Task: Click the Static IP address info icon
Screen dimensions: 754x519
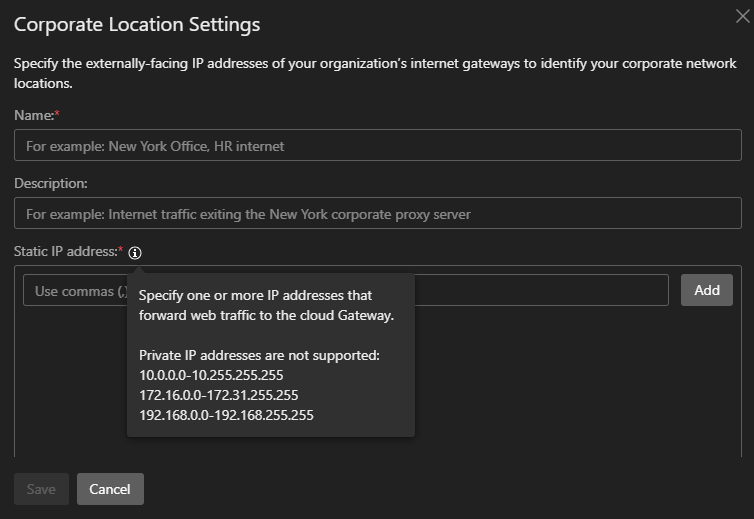Action: click(135, 253)
